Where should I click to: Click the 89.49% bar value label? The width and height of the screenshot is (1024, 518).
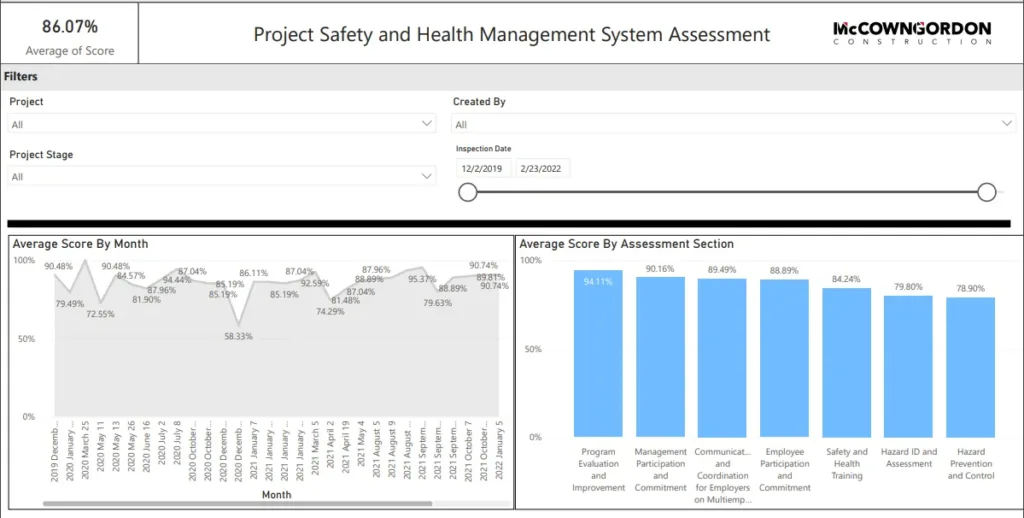722,269
